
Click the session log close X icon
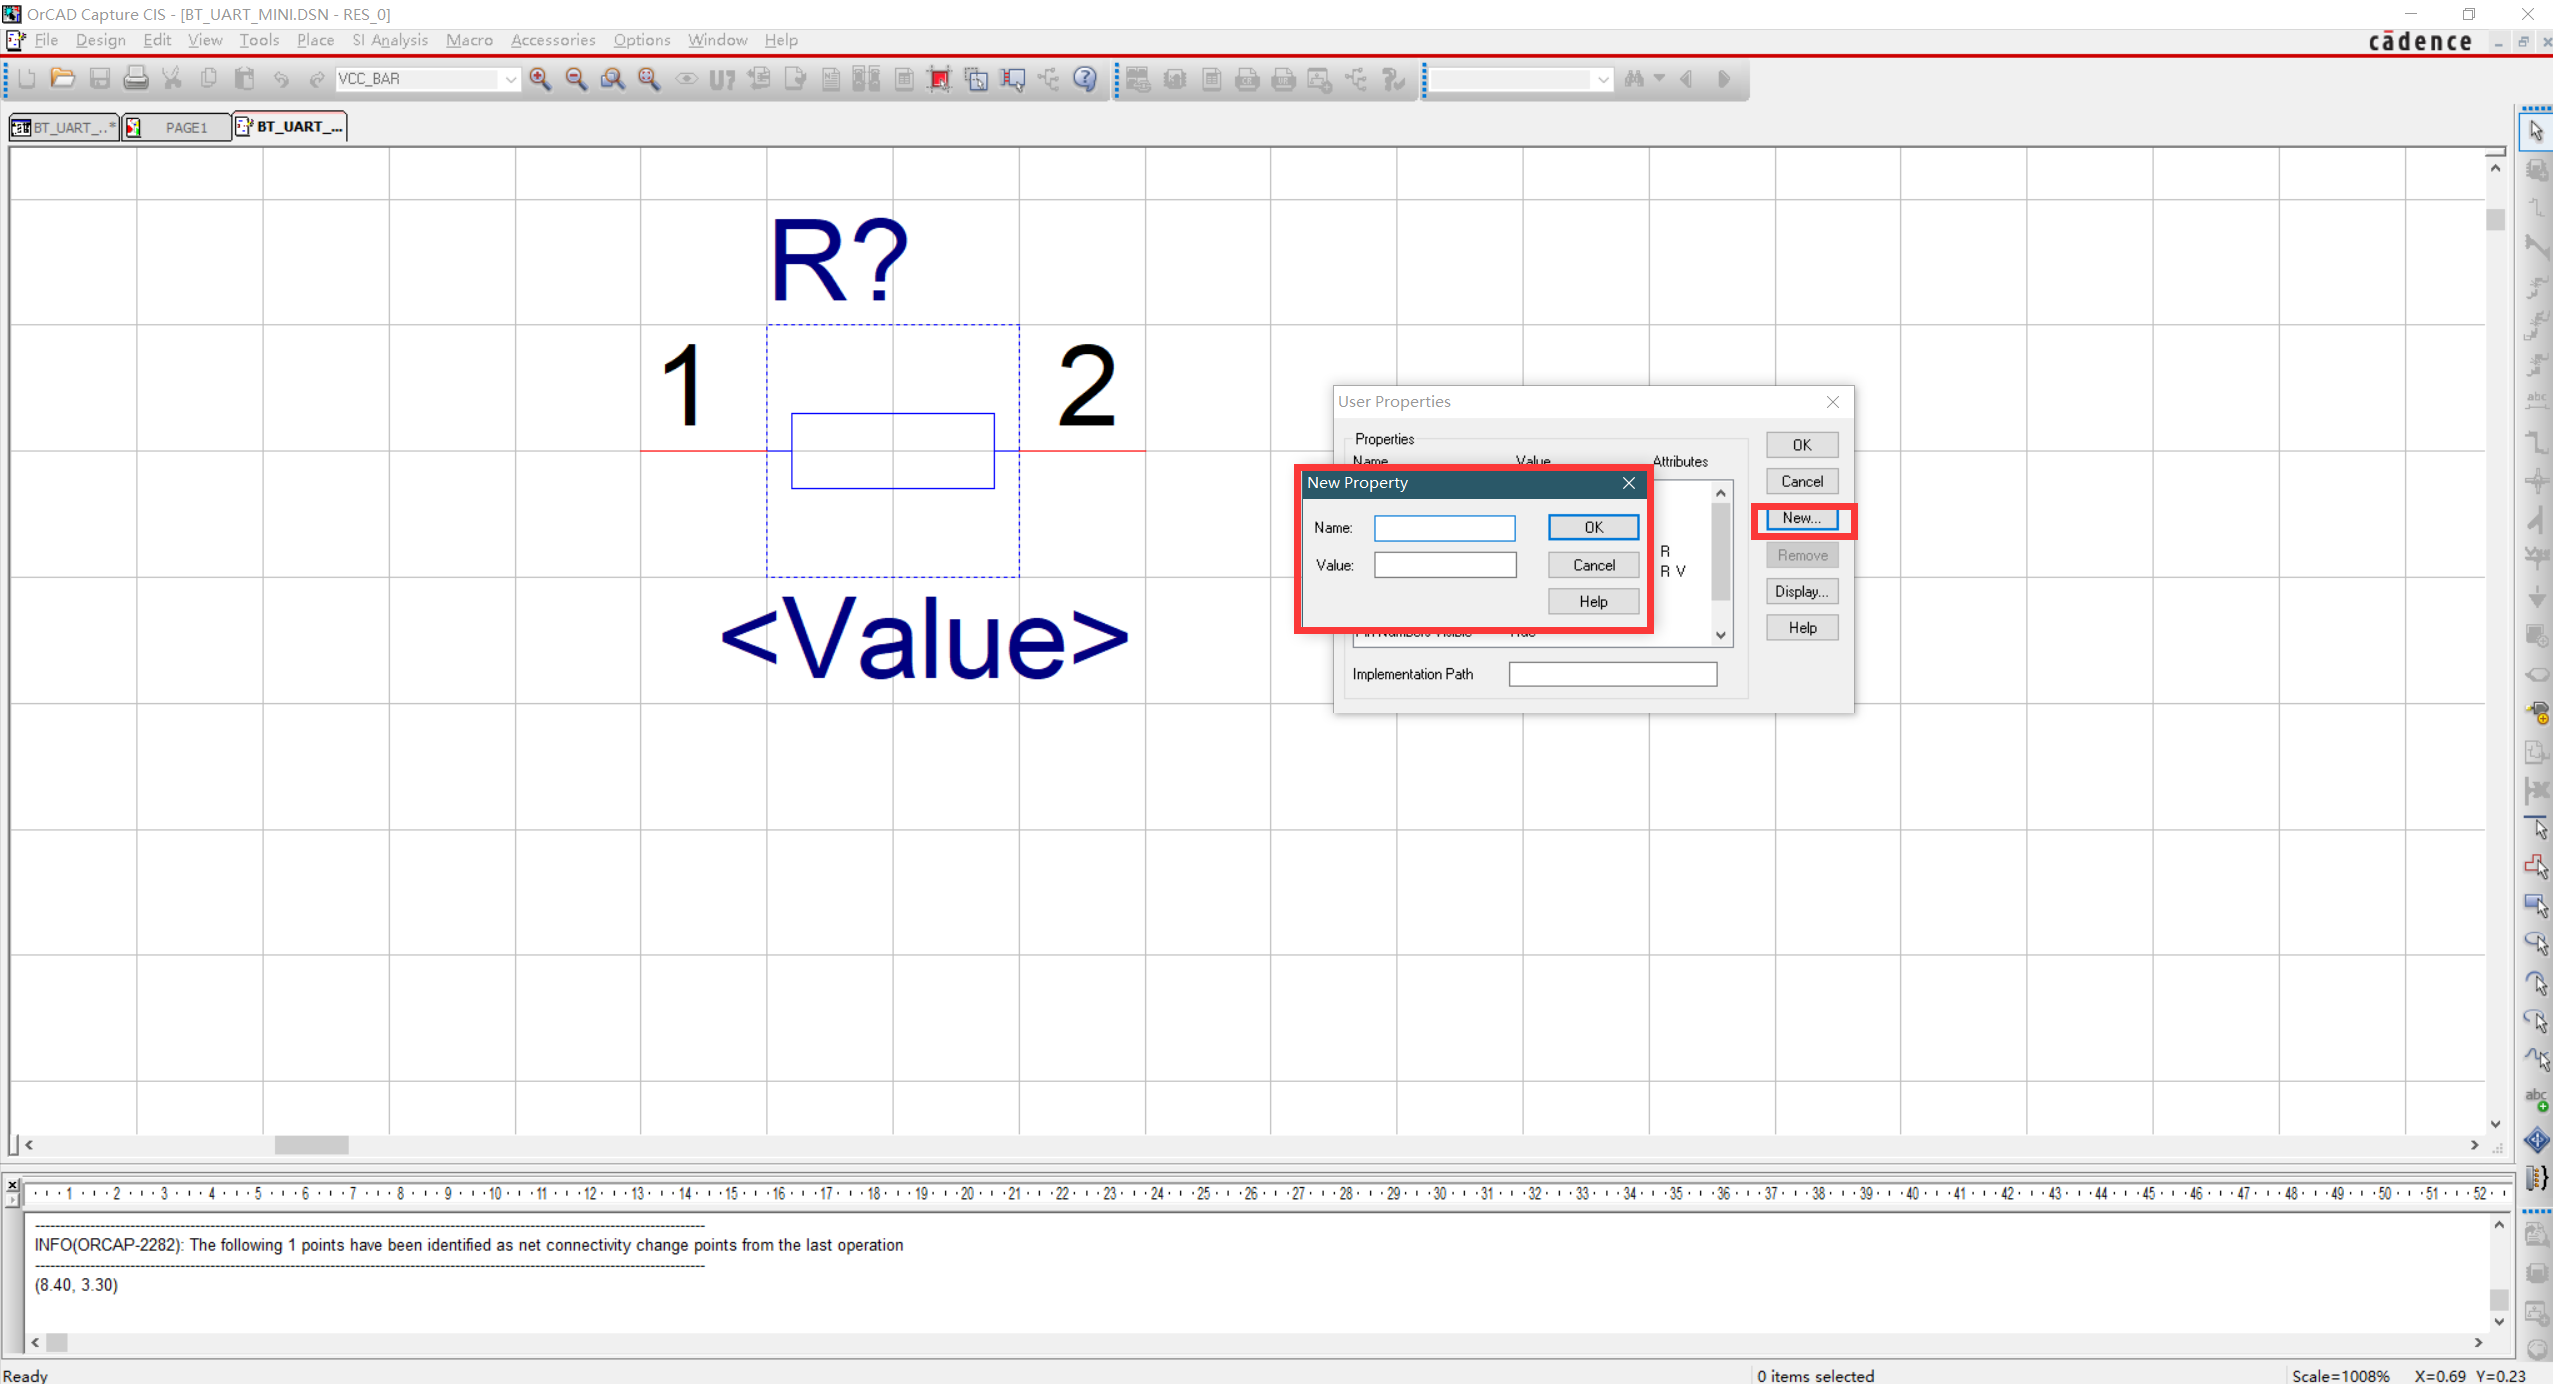click(x=12, y=1186)
